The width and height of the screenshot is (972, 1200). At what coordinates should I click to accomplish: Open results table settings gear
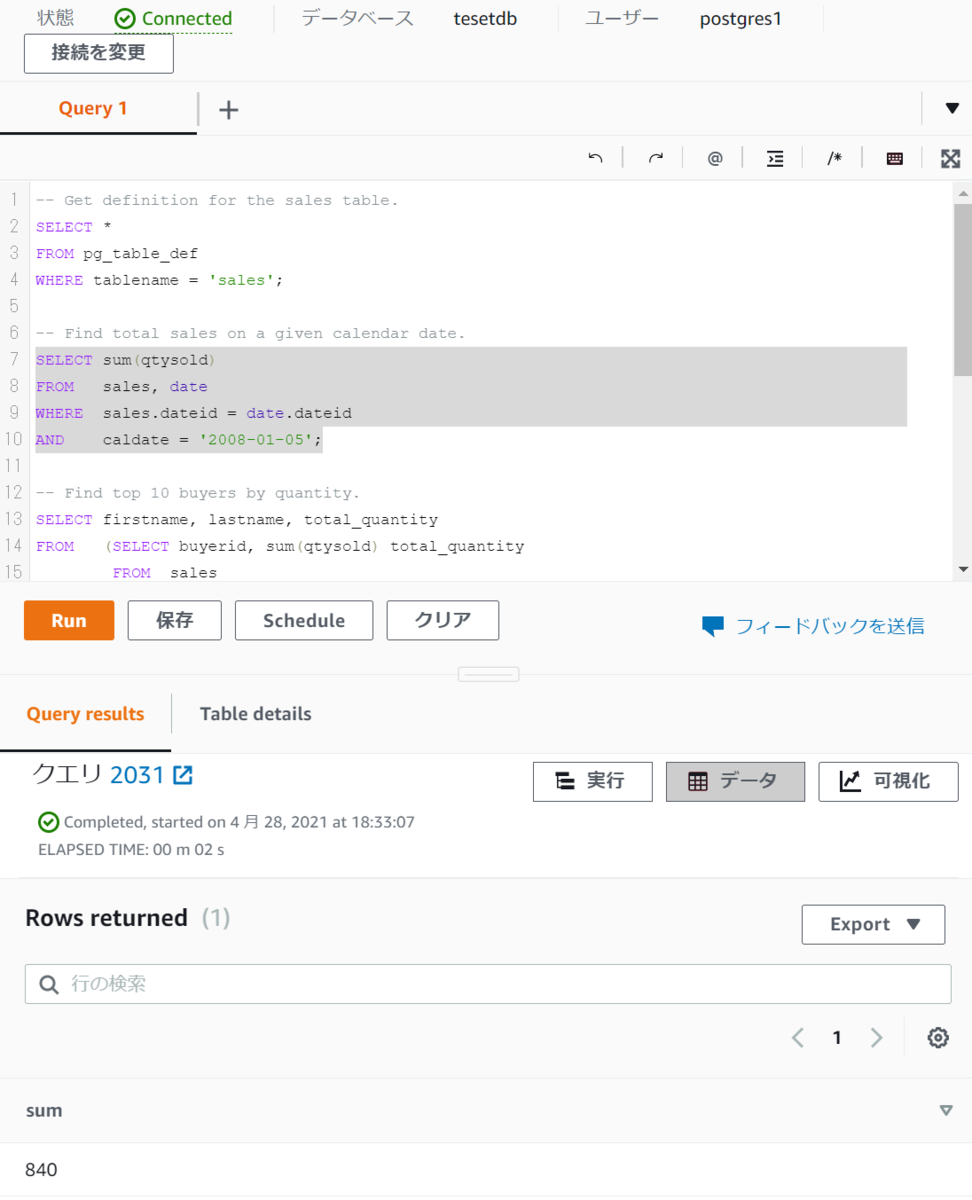pos(938,1038)
